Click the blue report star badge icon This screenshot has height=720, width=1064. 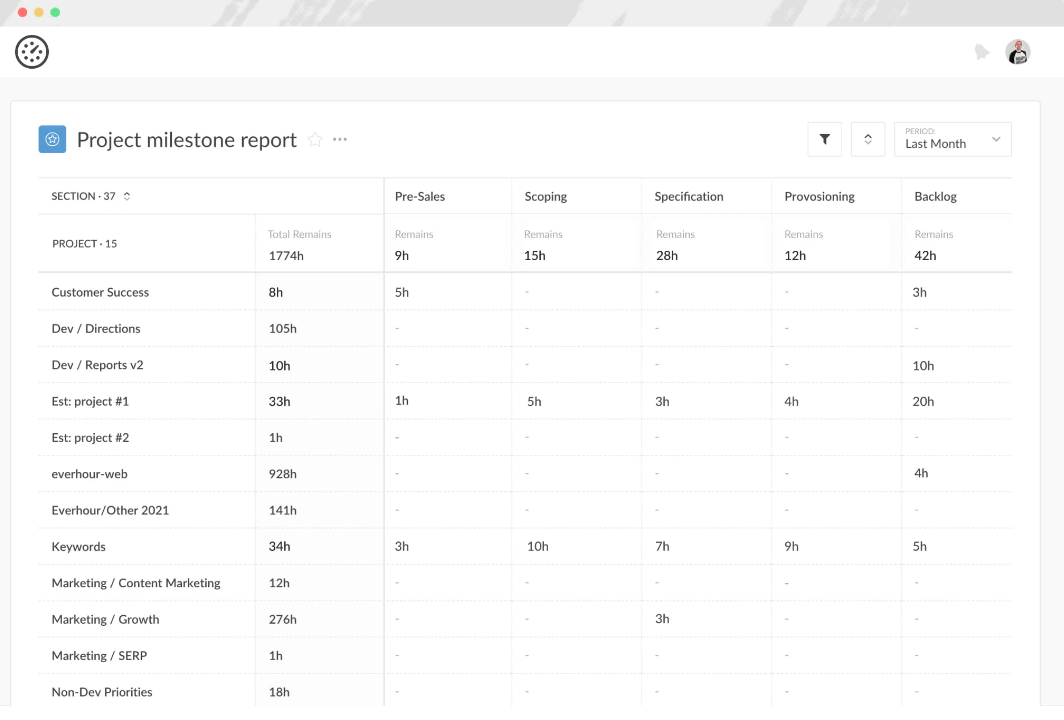coord(52,139)
